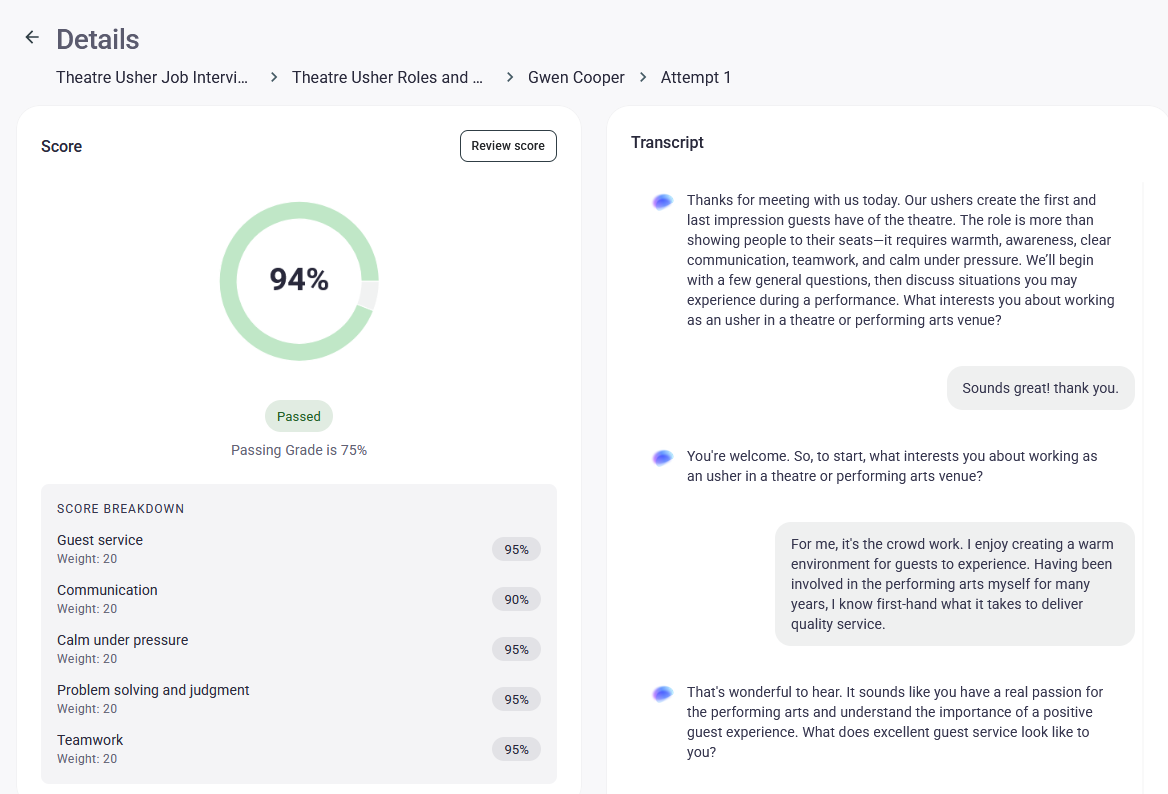Image resolution: width=1168 pixels, height=794 pixels.
Task: Click the 90% badge for Communication
Action: (516, 600)
